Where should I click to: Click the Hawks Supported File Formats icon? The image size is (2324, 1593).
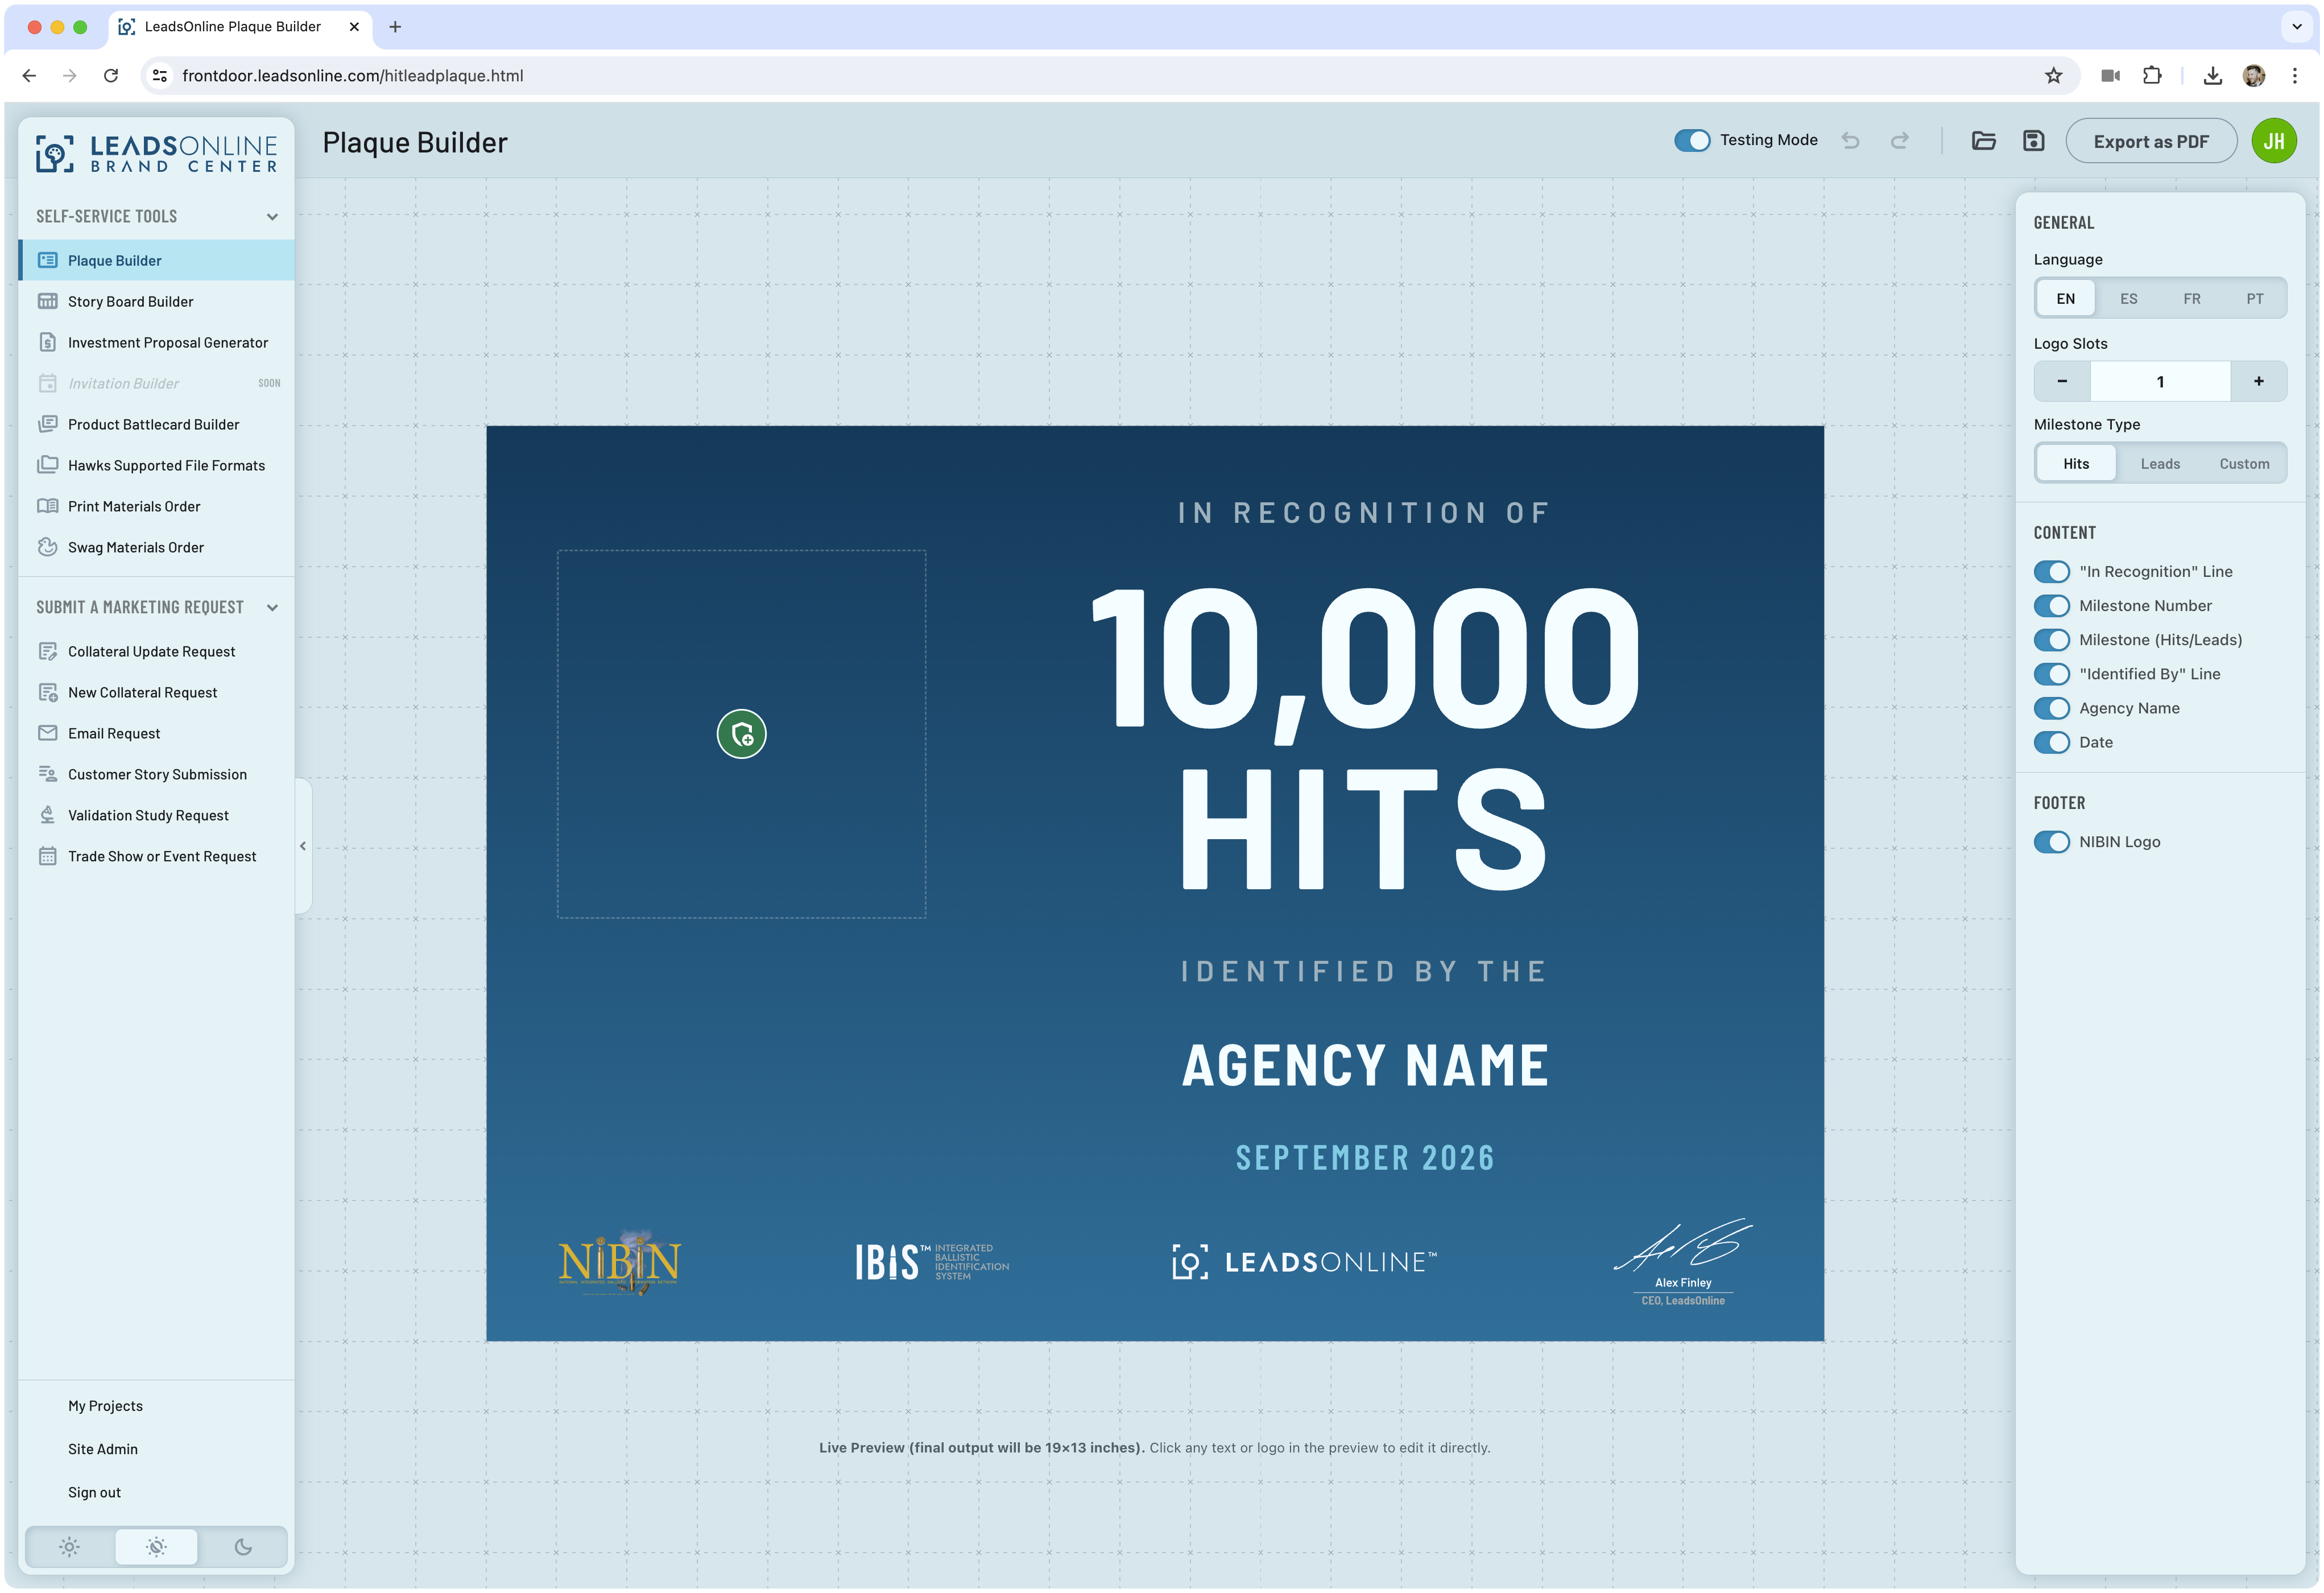click(x=47, y=465)
